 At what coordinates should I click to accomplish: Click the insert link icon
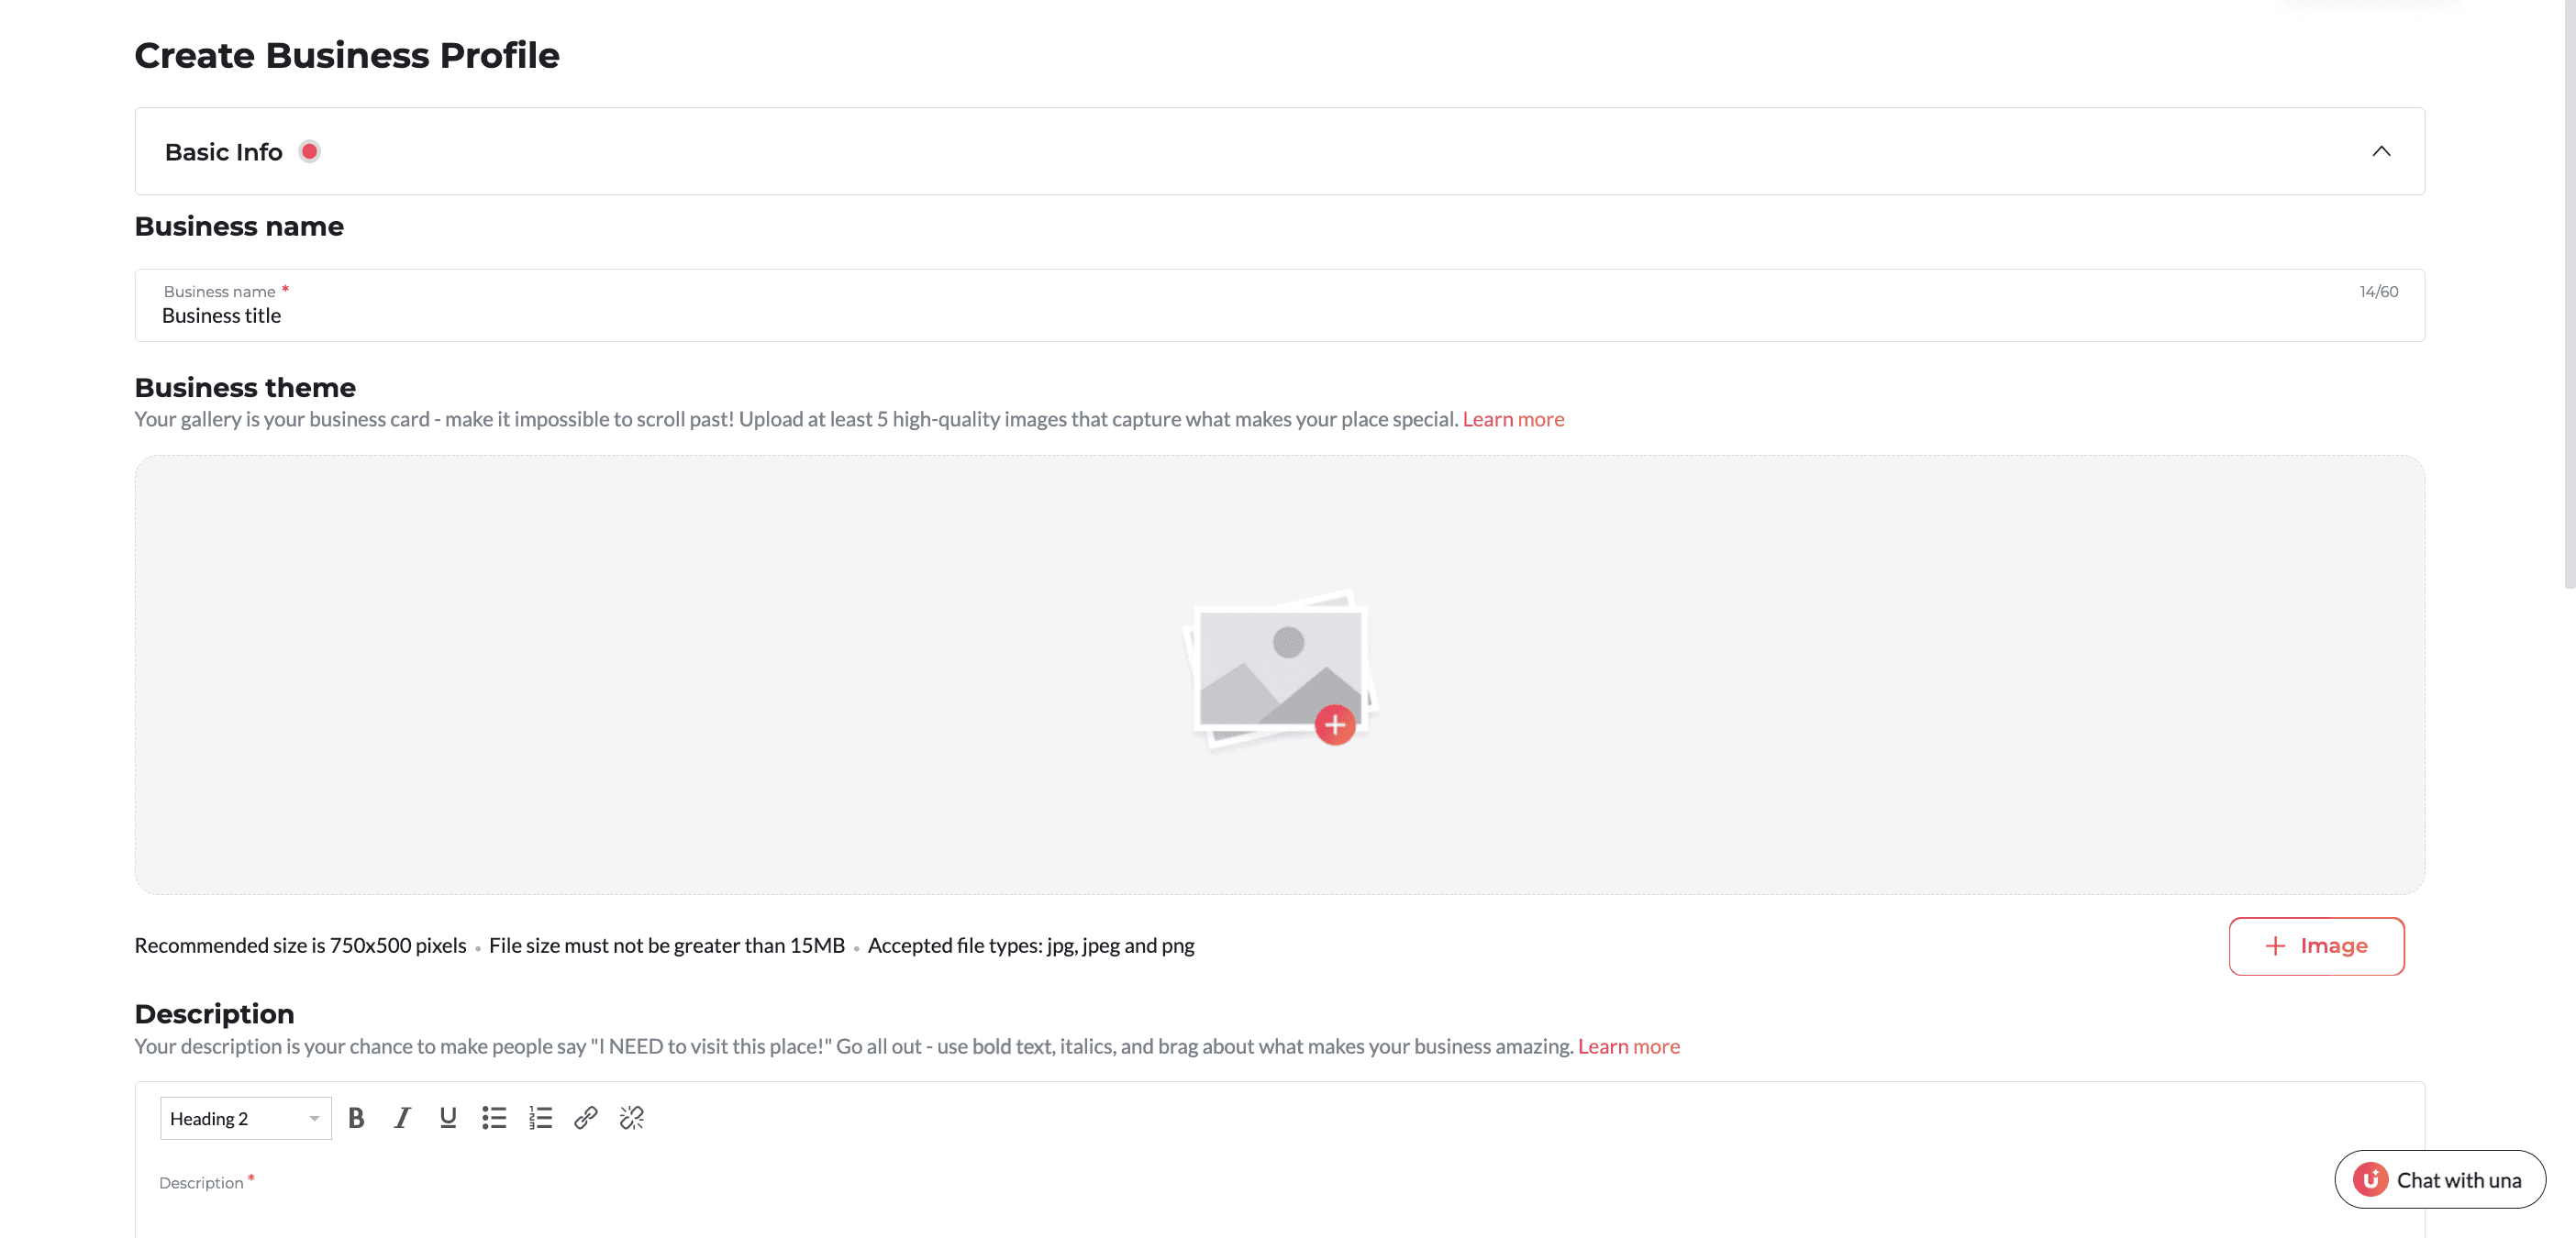click(x=586, y=1118)
